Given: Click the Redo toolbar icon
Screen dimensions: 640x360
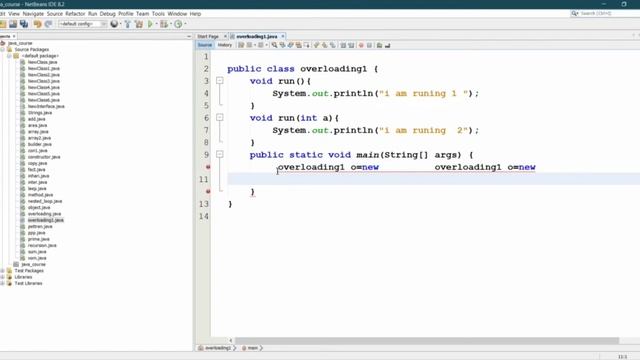Looking at the screenshot, I should 48,24.
